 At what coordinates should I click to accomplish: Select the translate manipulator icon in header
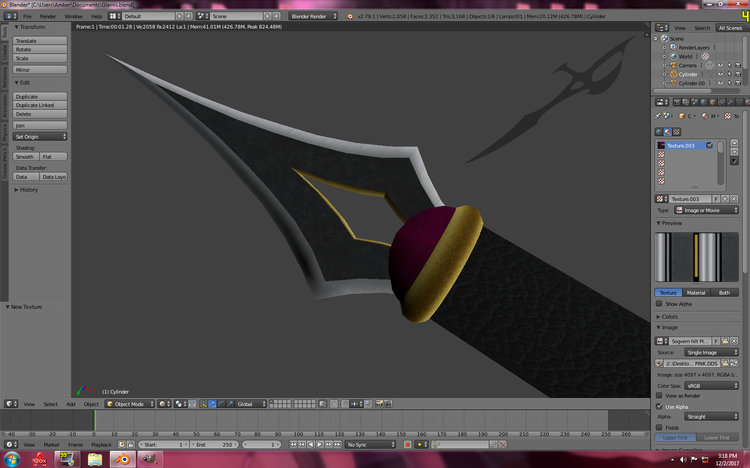pos(212,404)
